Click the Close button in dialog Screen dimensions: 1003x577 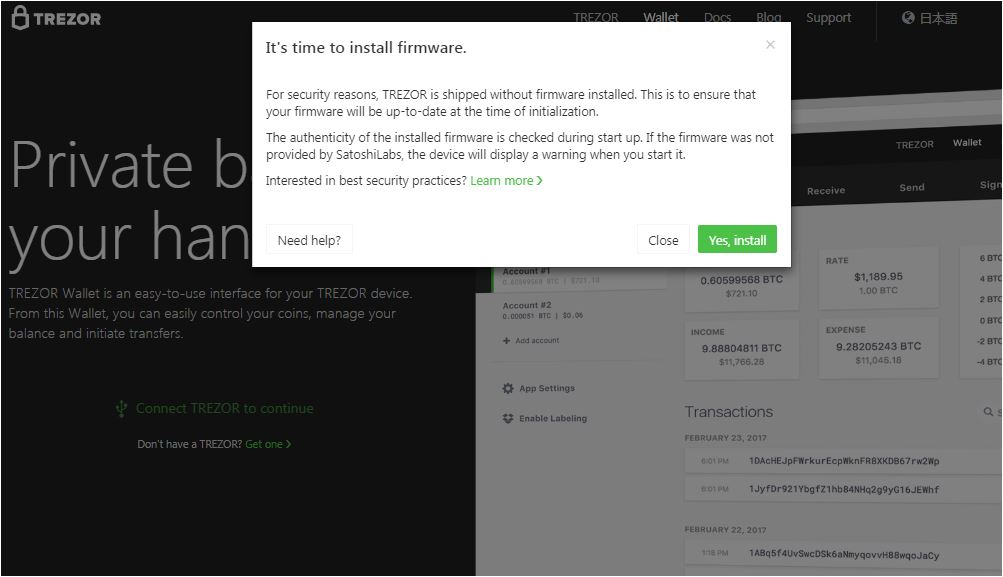click(x=663, y=240)
